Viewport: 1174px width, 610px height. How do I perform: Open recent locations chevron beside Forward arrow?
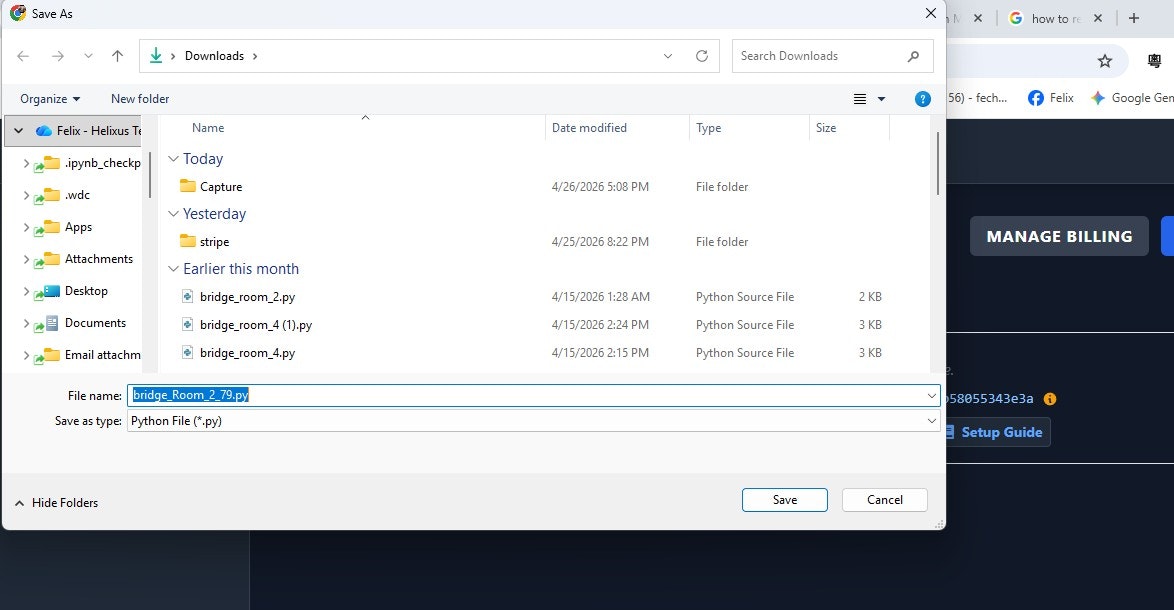point(88,56)
